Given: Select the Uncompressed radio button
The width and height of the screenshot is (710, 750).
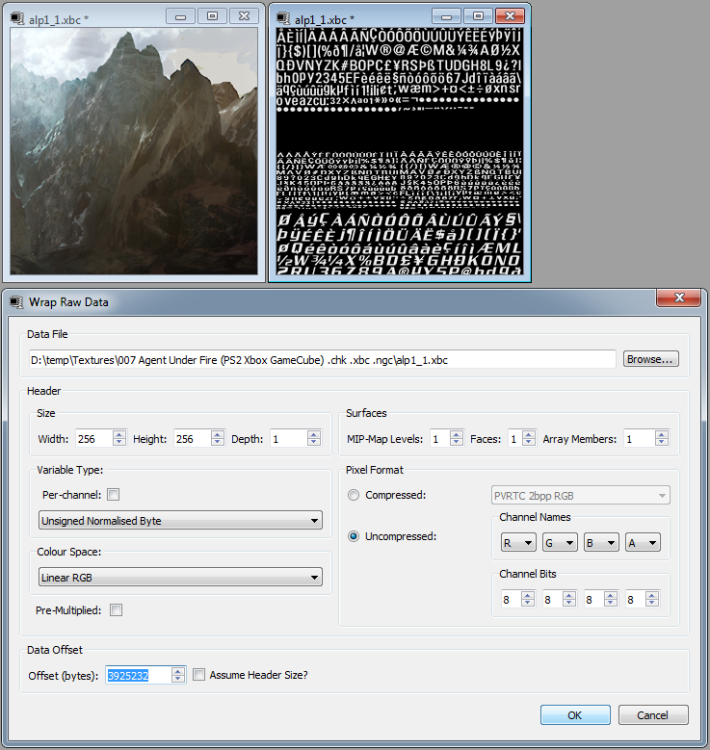Looking at the screenshot, I should 353,536.
